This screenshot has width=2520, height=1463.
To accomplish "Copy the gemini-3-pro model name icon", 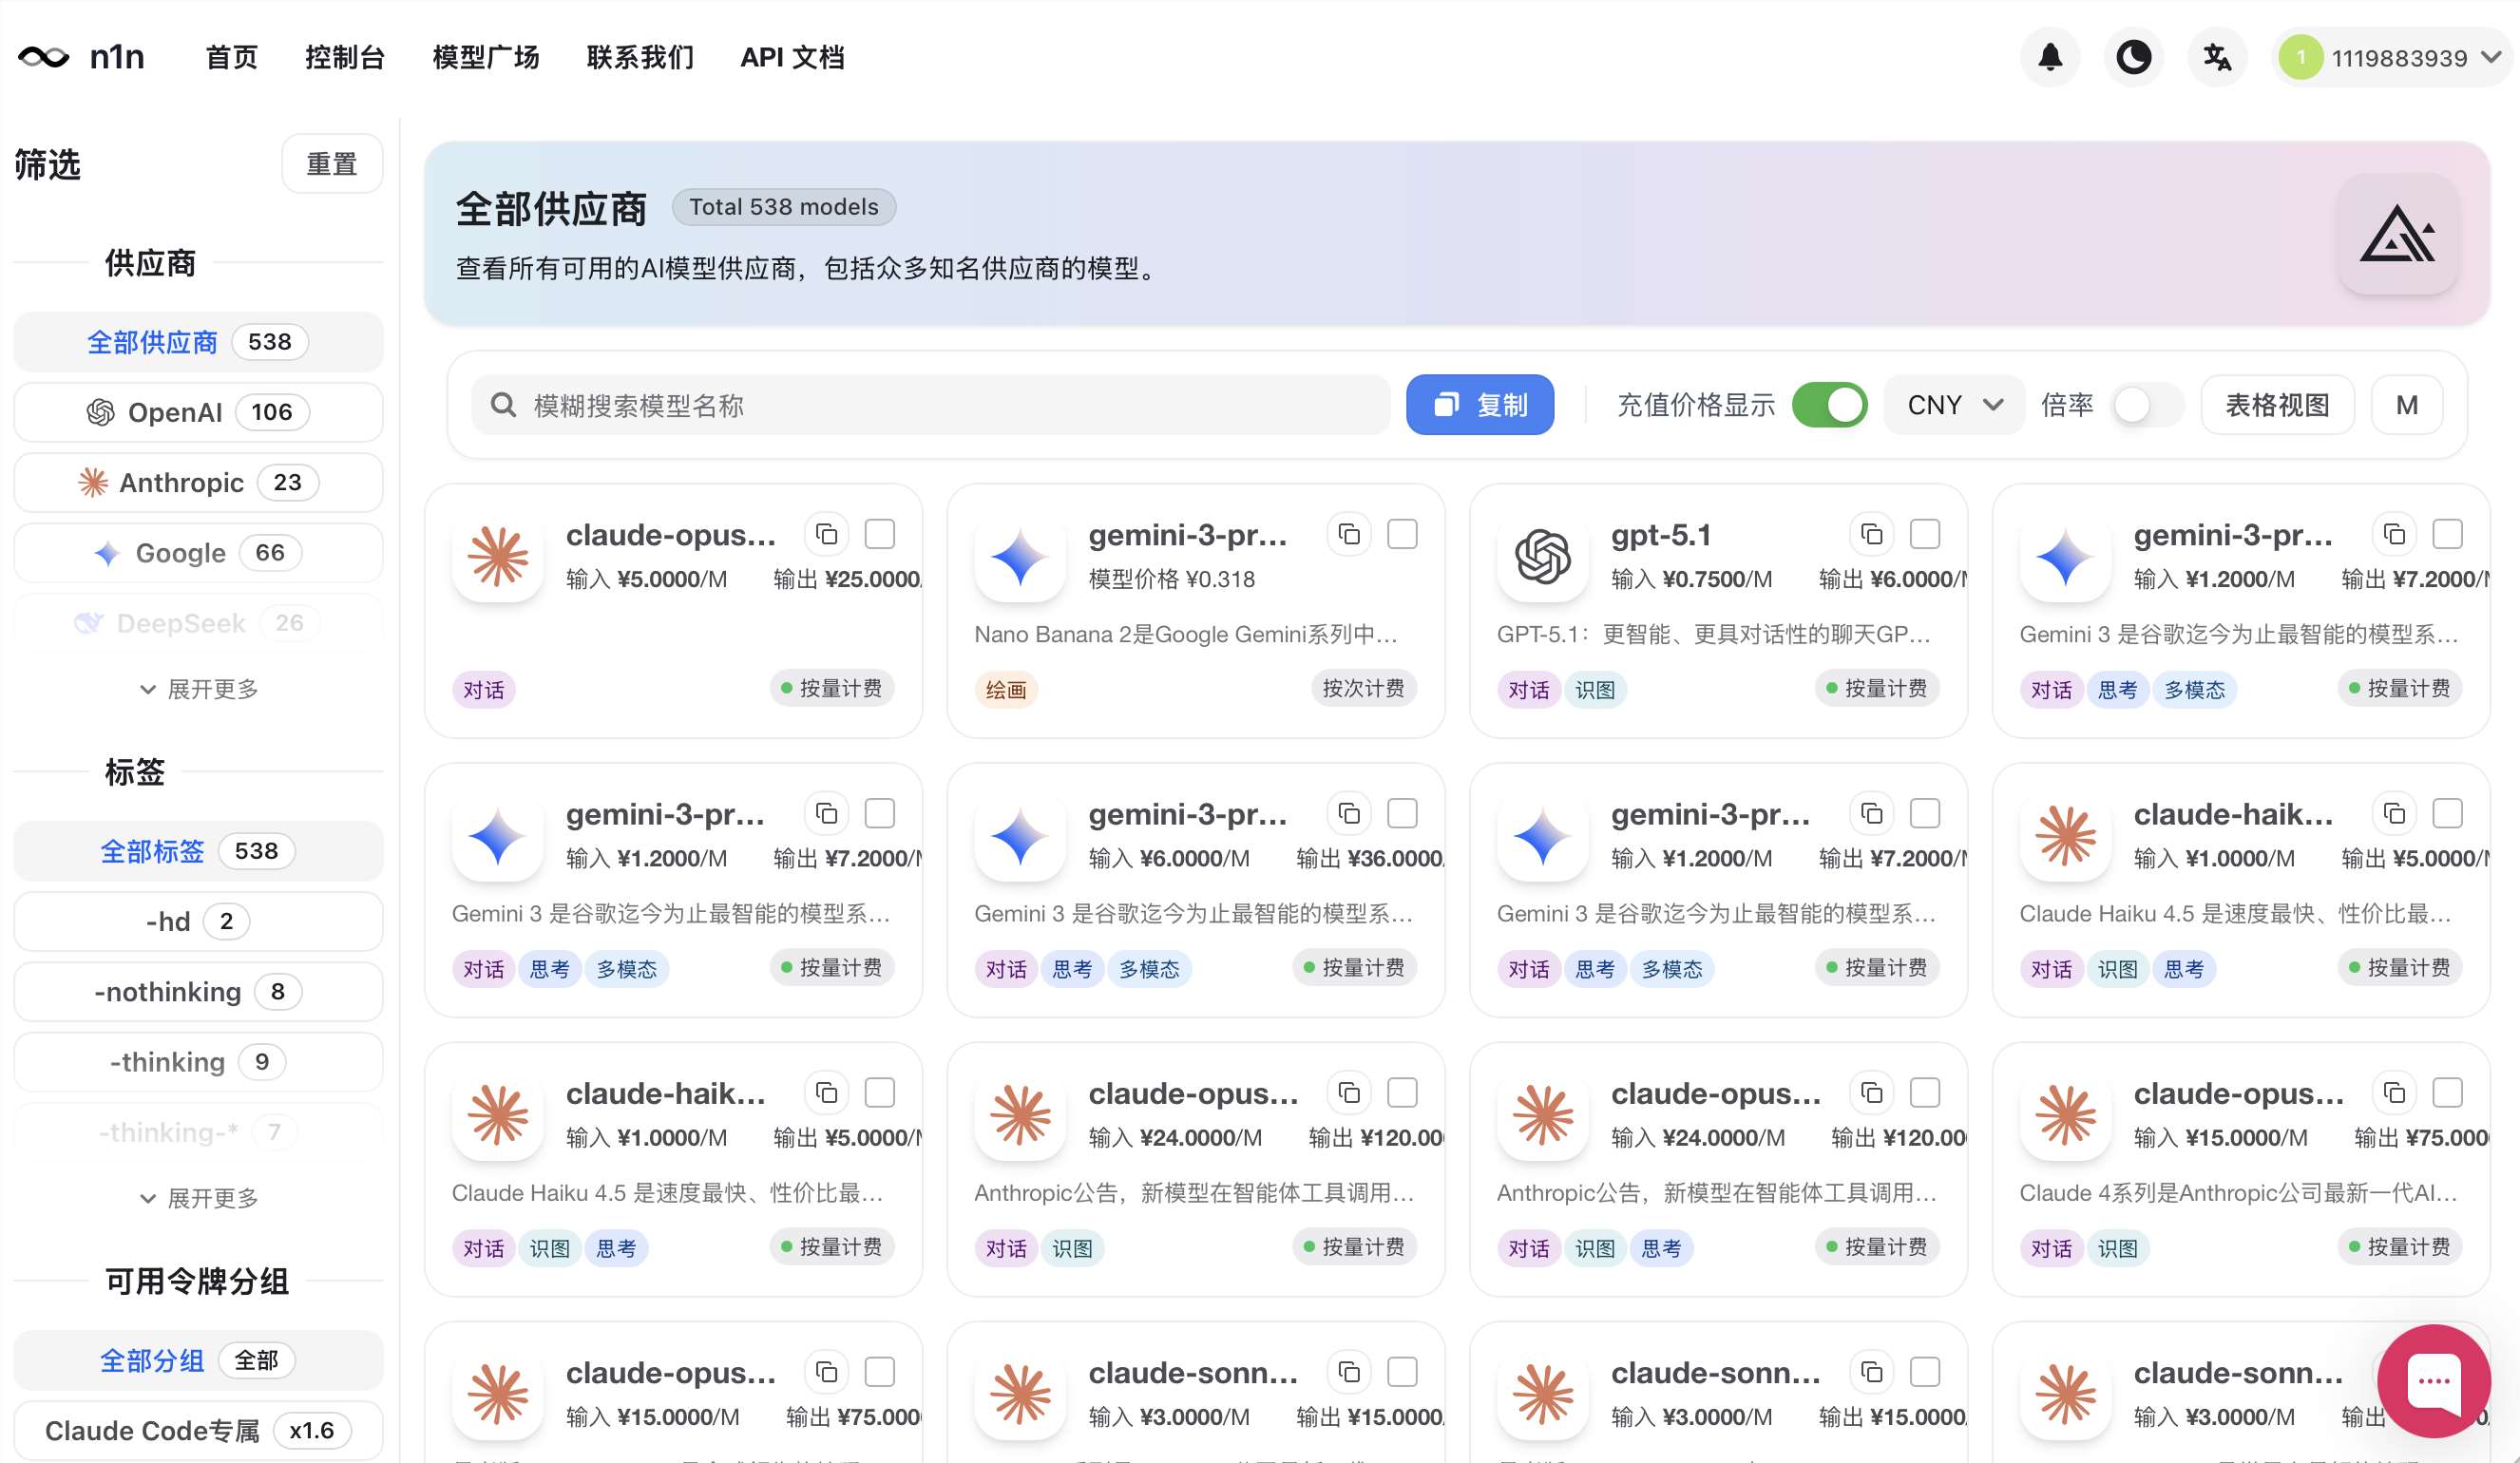I will click(1349, 534).
